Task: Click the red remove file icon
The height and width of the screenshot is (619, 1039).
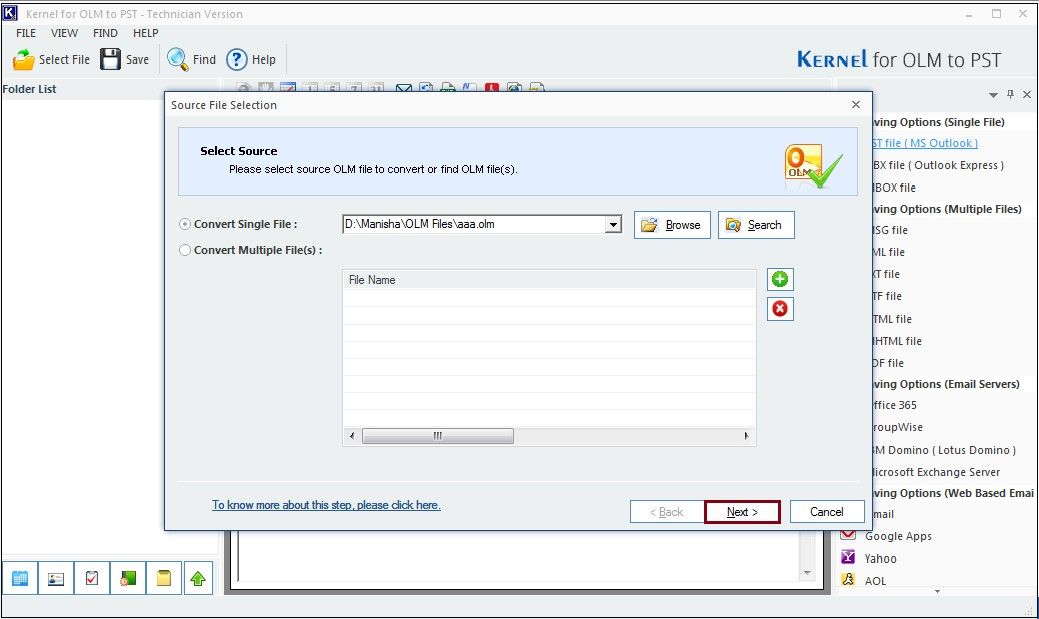Action: [x=780, y=308]
